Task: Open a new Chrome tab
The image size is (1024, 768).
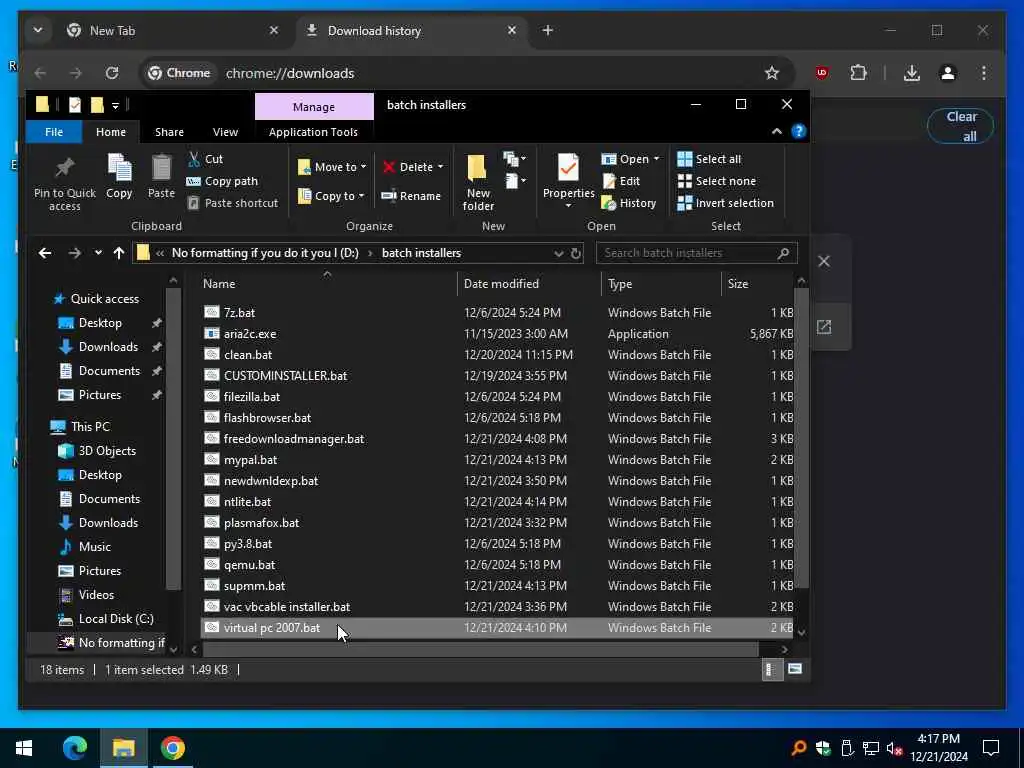Action: (x=547, y=31)
